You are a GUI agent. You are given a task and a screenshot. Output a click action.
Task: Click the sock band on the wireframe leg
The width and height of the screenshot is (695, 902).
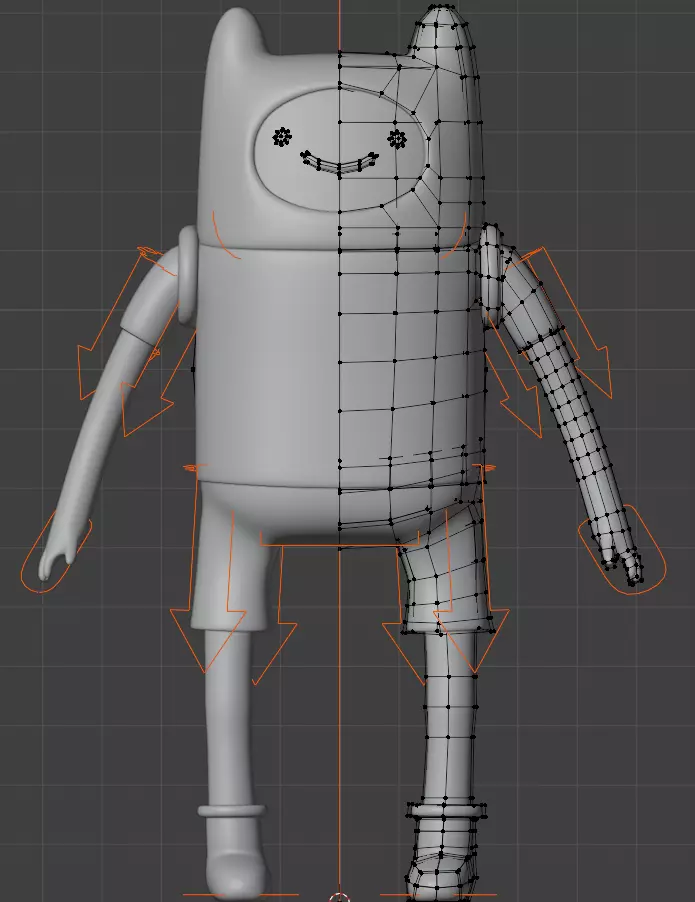(x=447, y=811)
